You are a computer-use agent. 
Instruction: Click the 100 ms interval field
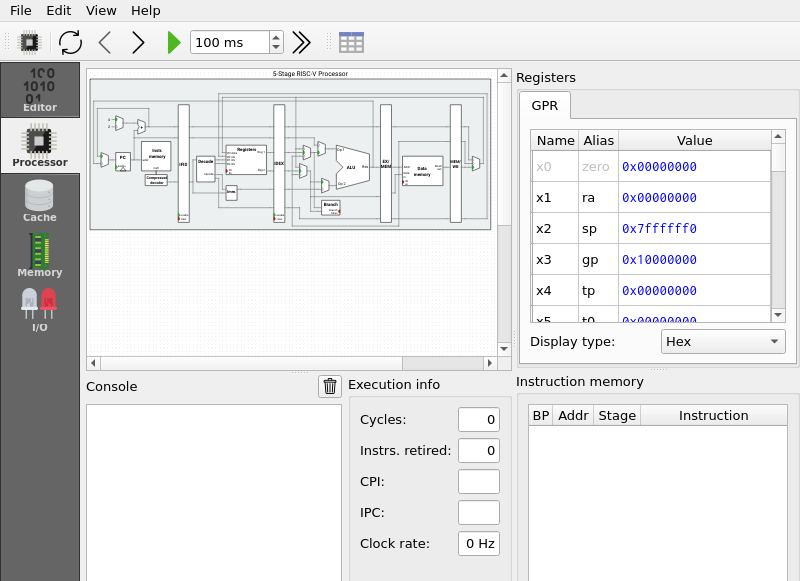point(230,42)
